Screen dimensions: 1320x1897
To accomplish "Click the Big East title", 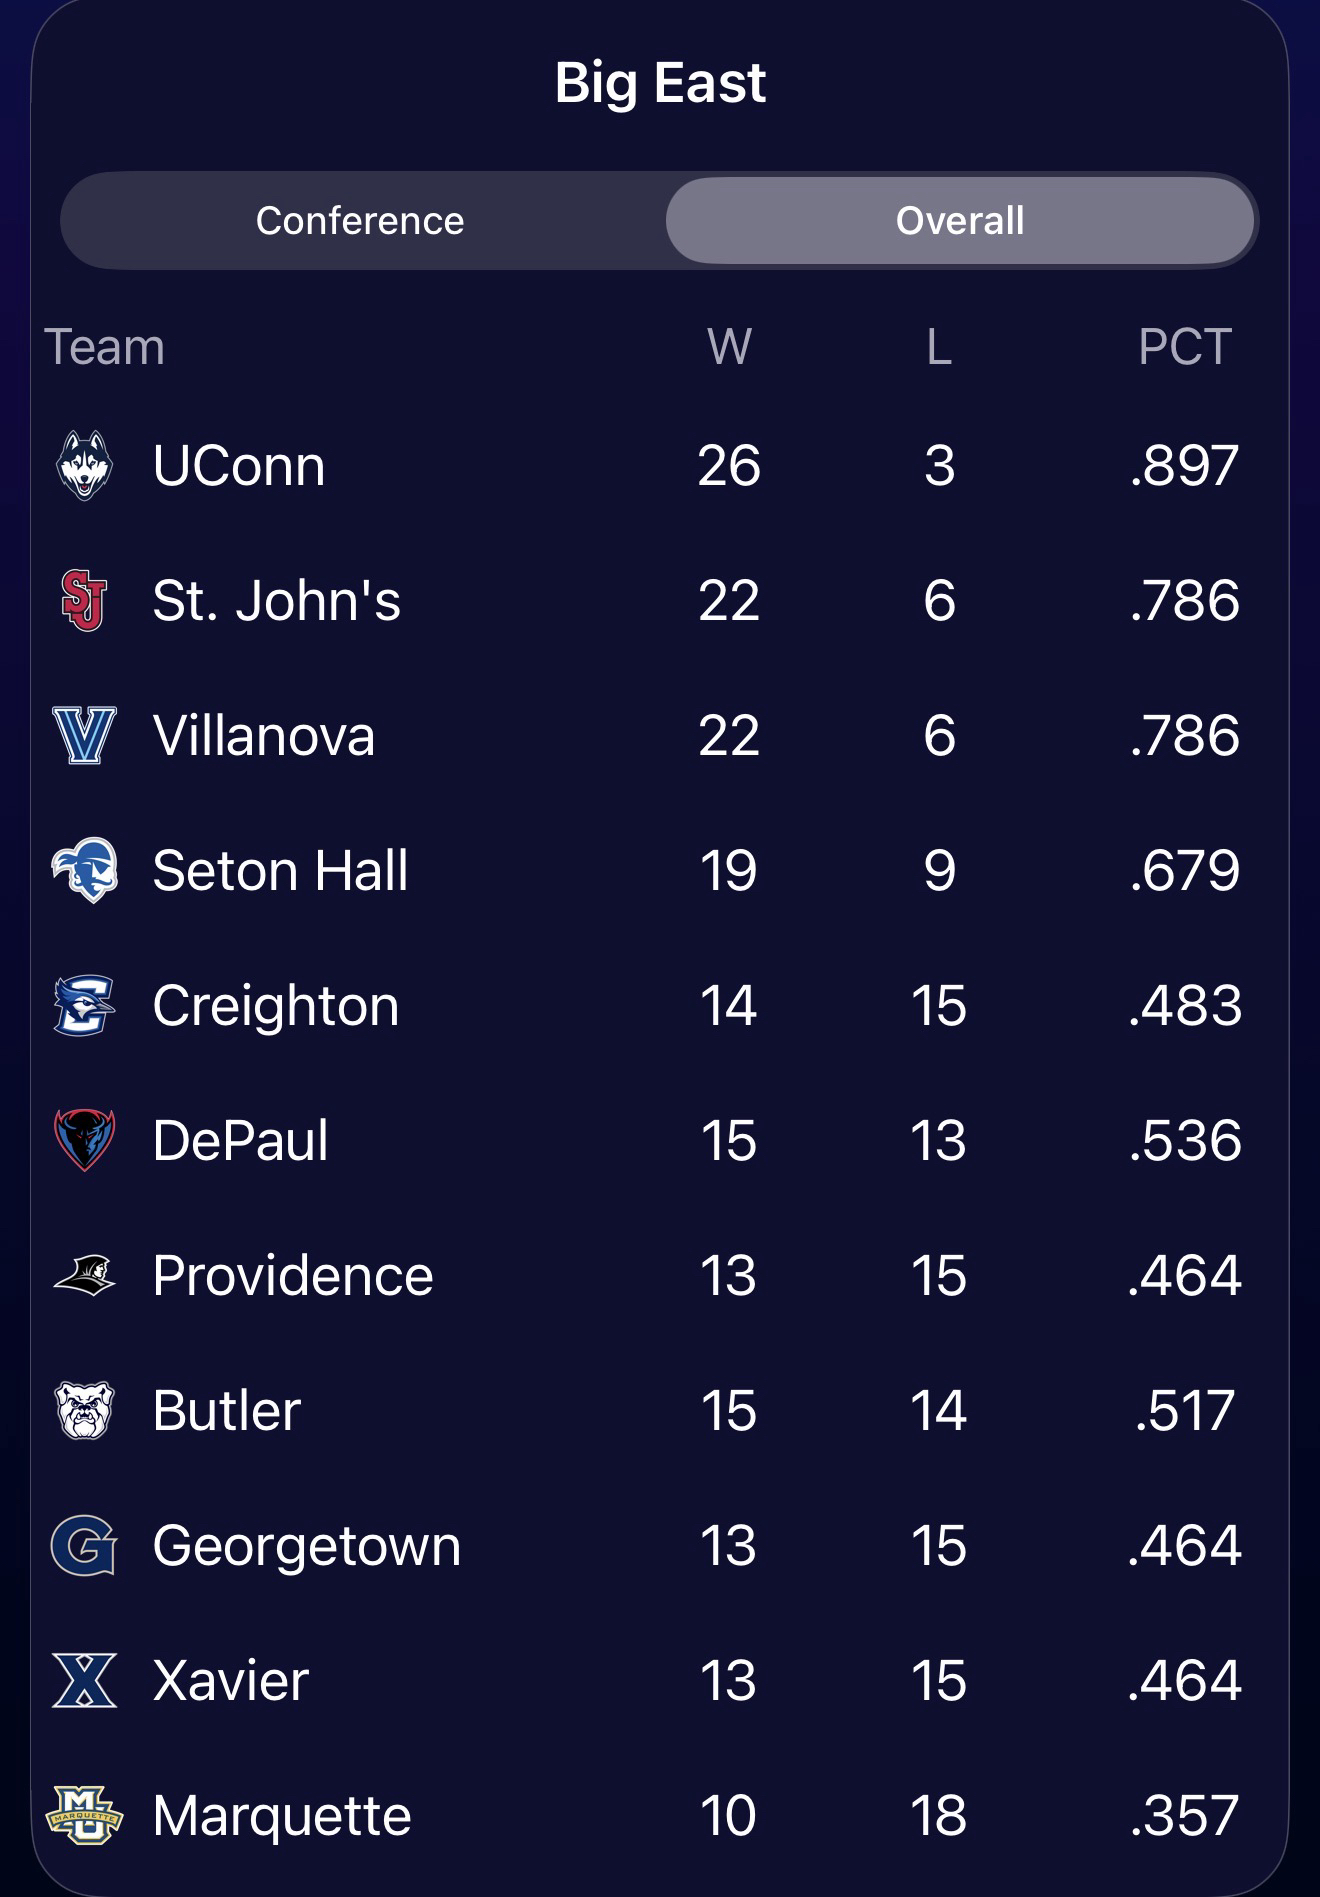I will click(660, 82).
